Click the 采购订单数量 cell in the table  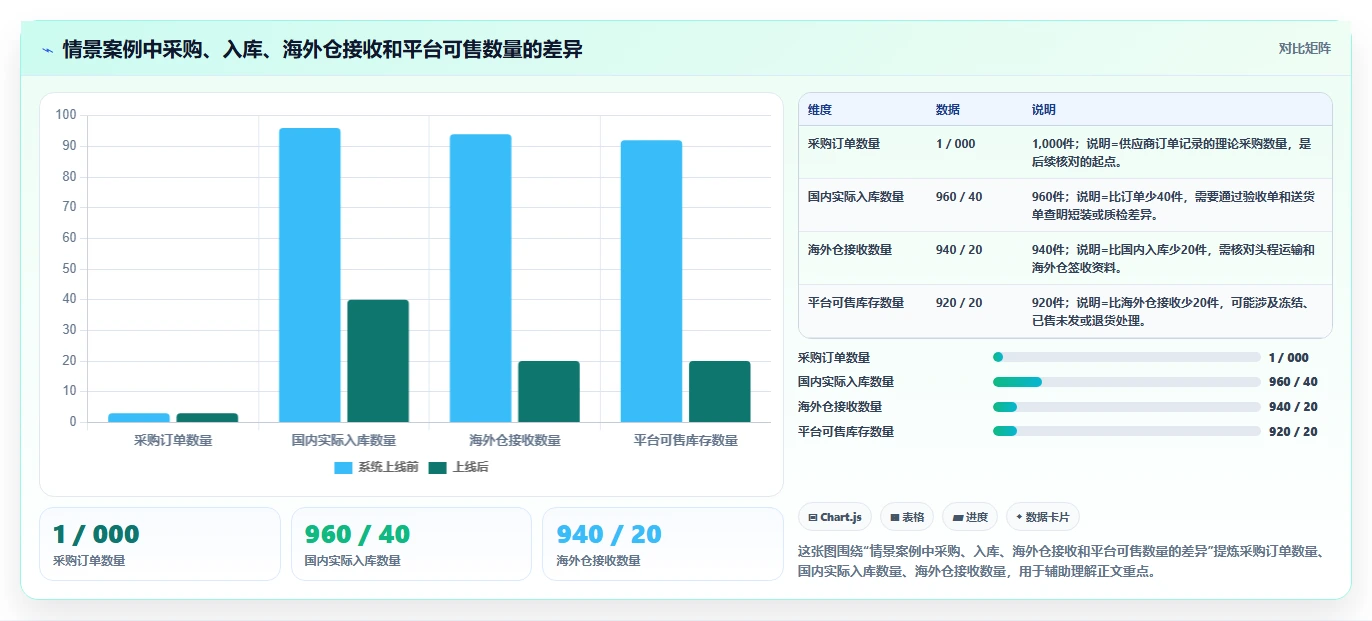tap(844, 144)
